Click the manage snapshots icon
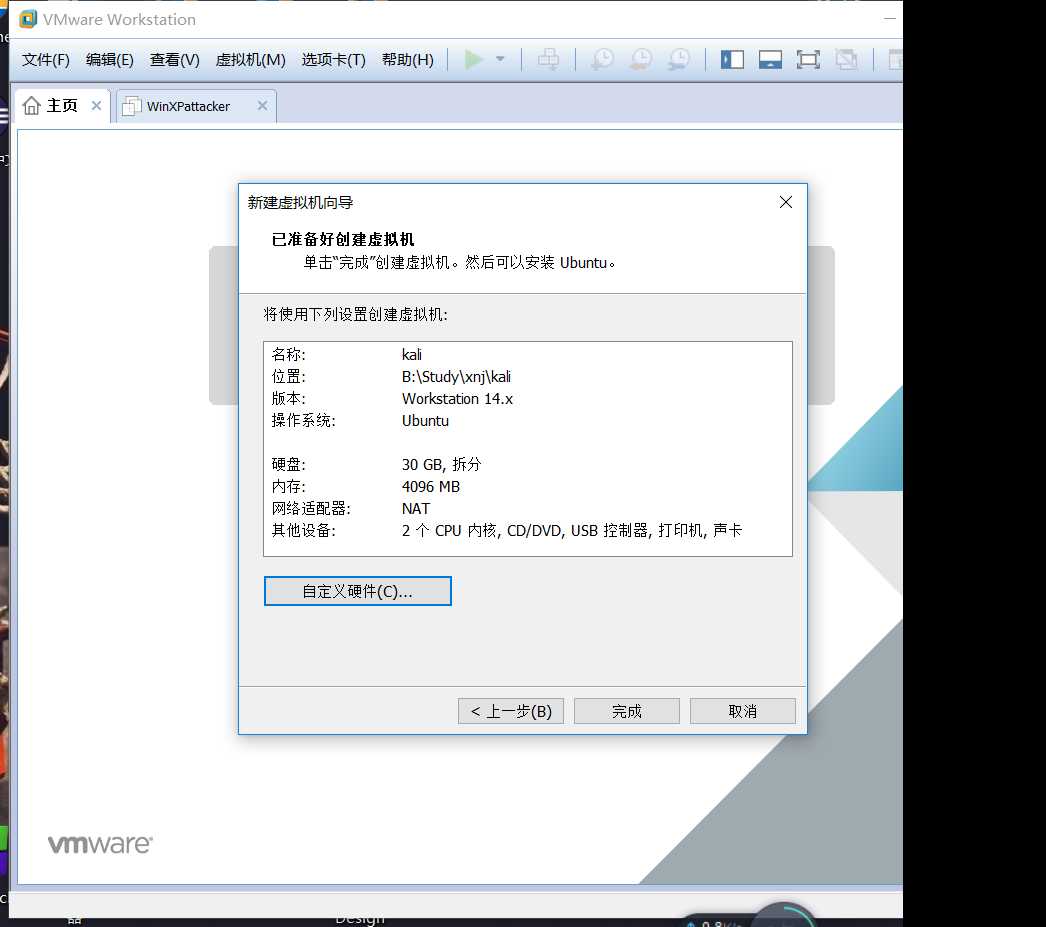The height and width of the screenshot is (927, 1046). coord(679,59)
